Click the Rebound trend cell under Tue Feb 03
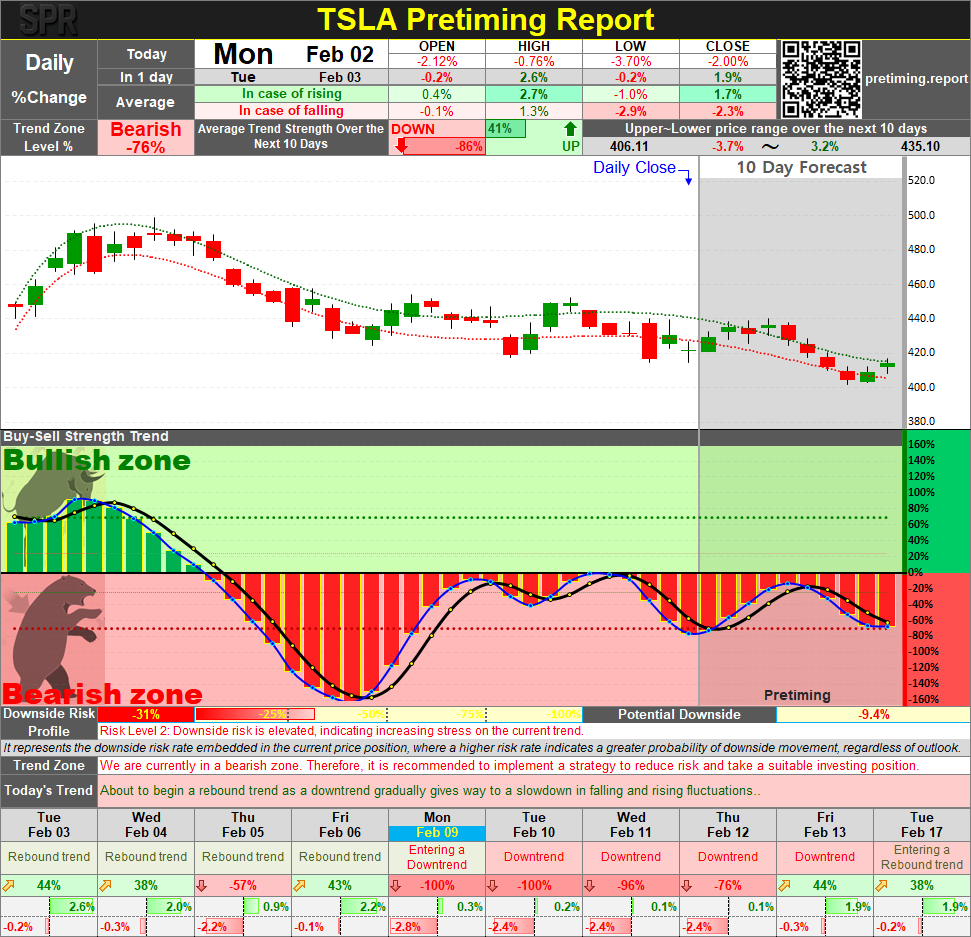Image resolution: width=971 pixels, height=937 pixels. click(49, 857)
